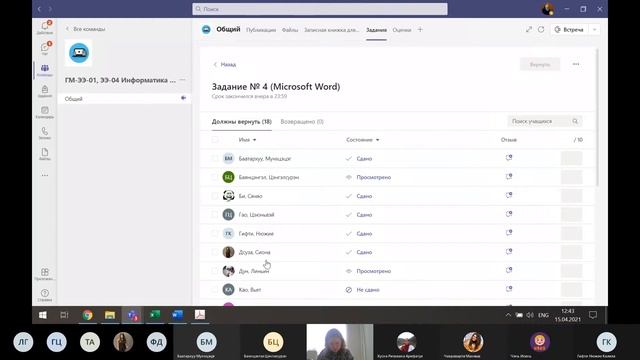The height and width of the screenshot is (360, 640).
Task: Go back with title bar back arrow
Action: coord(39,9)
